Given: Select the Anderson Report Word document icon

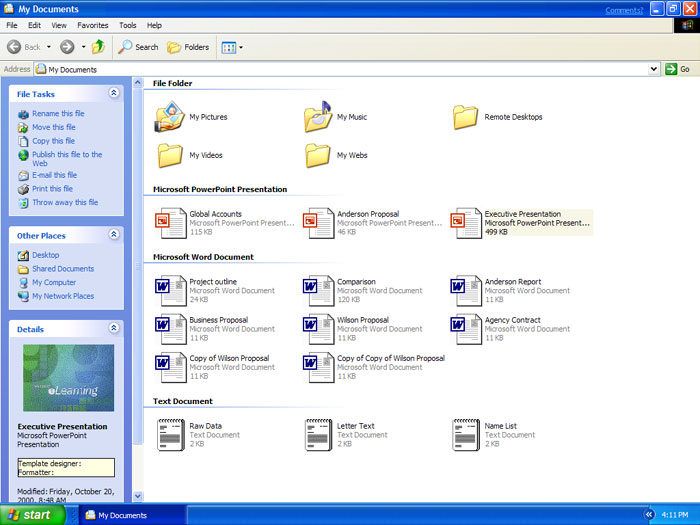Looking at the screenshot, I should point(466,291).
